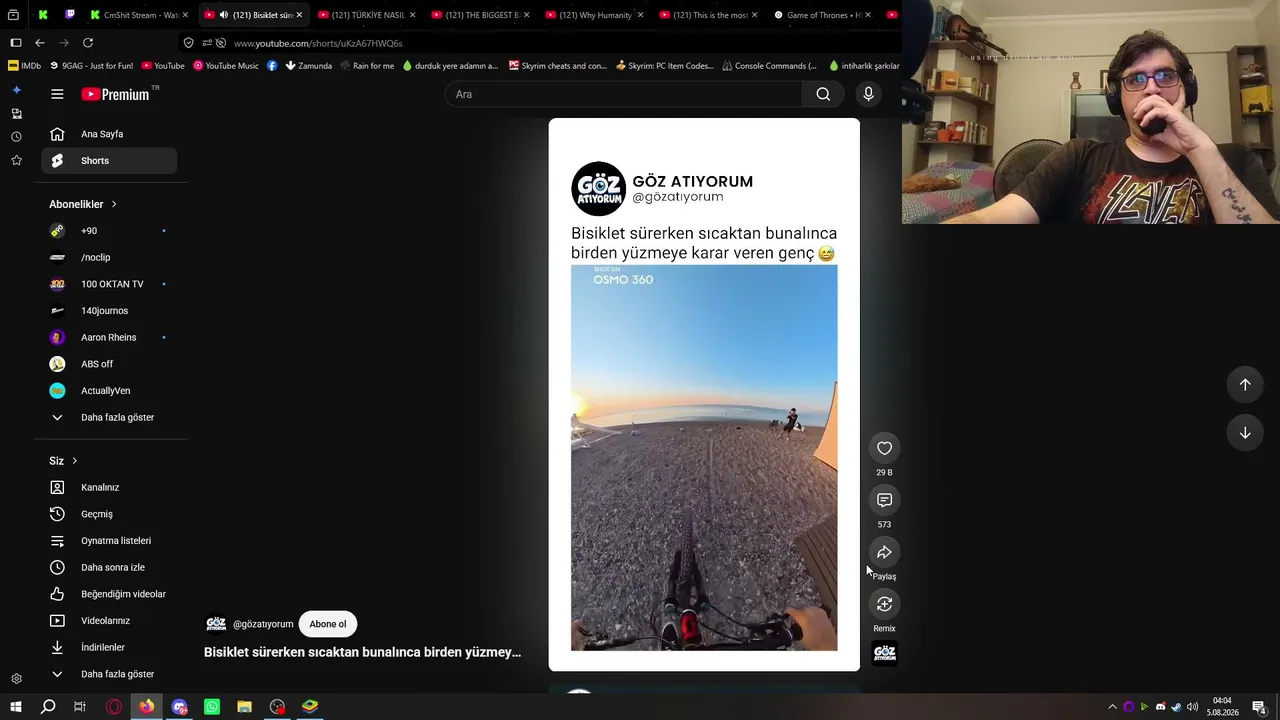Open the IMDb bookmark
The height and width of the screenshot is (720, 1280).
coord(24,66)
